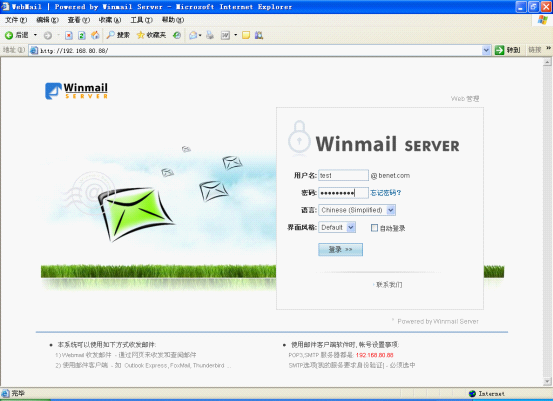Click the 登录 >> login button
The width and height of the screenshot is (553, 401).
click(340, 249)
